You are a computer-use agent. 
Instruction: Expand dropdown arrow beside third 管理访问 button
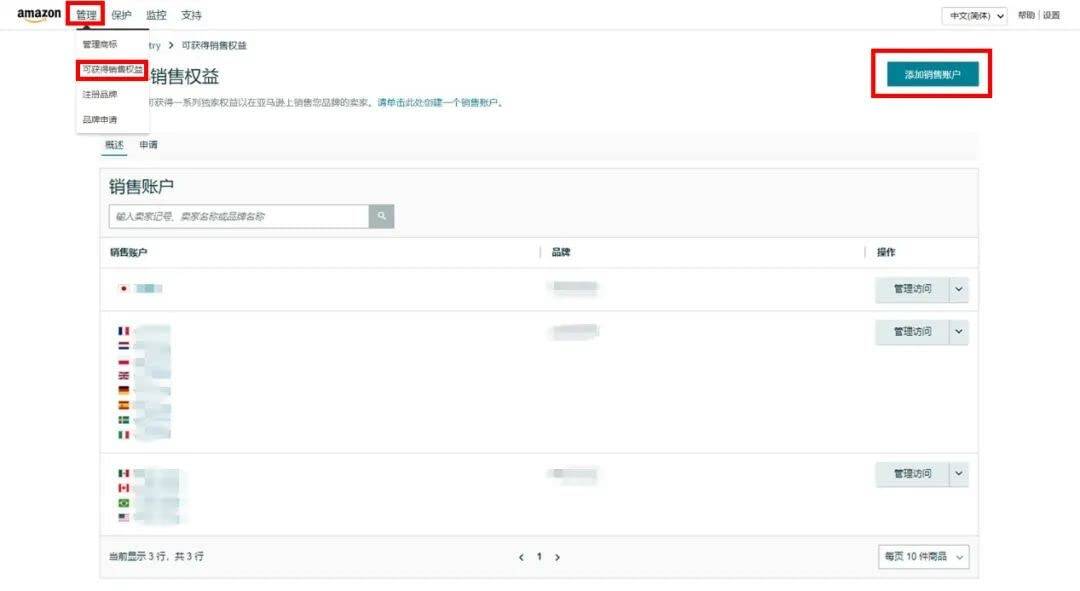959,474
